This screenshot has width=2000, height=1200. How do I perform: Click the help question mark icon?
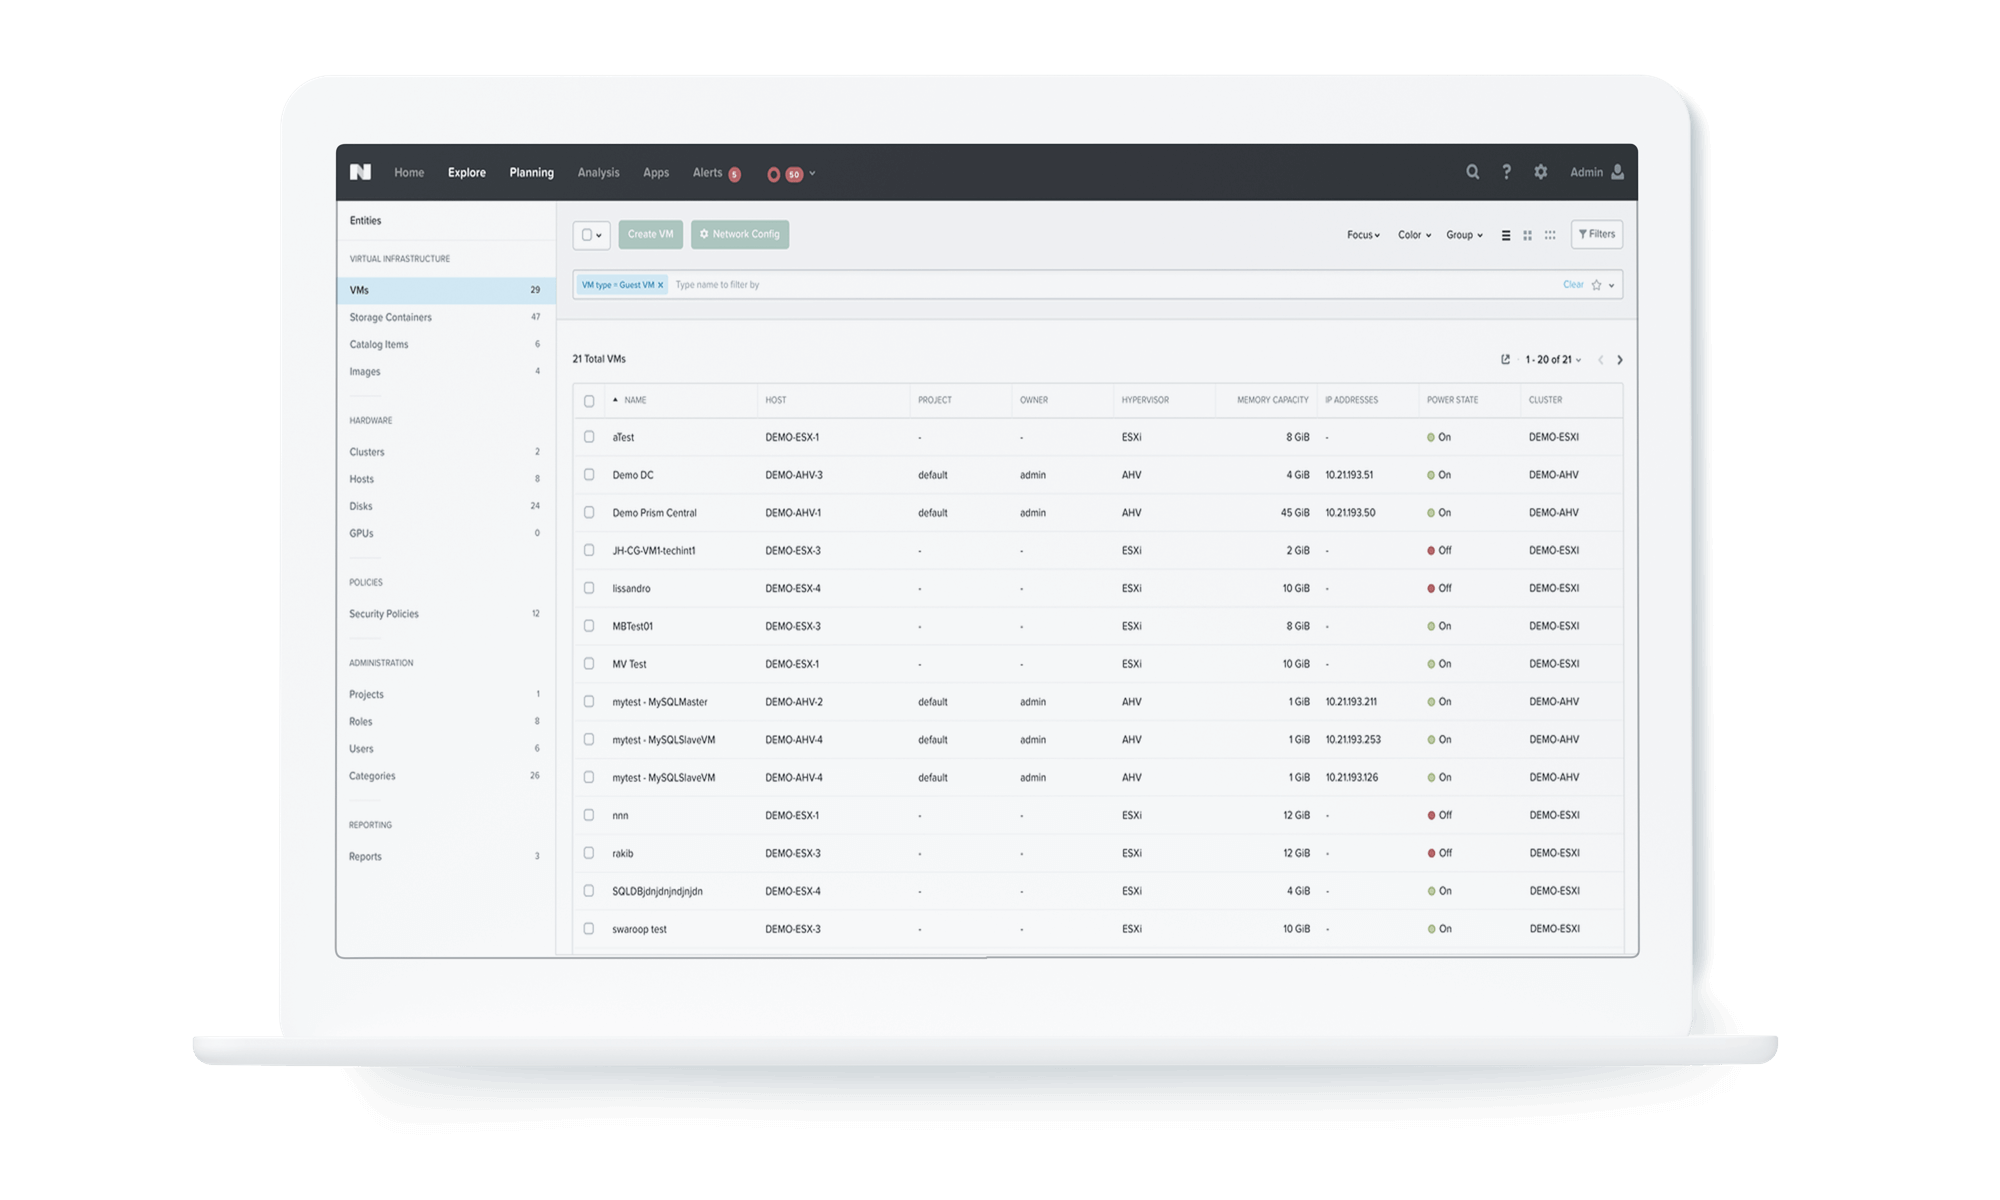tap(1506, 172)
